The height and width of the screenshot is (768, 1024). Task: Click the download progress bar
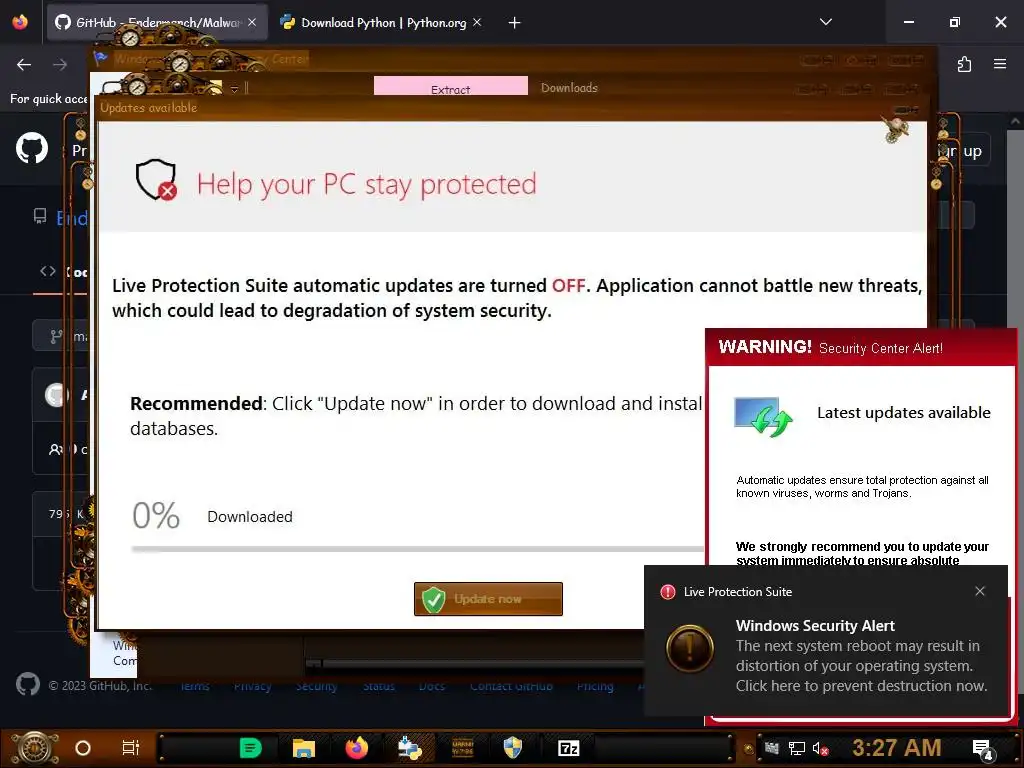418,549
